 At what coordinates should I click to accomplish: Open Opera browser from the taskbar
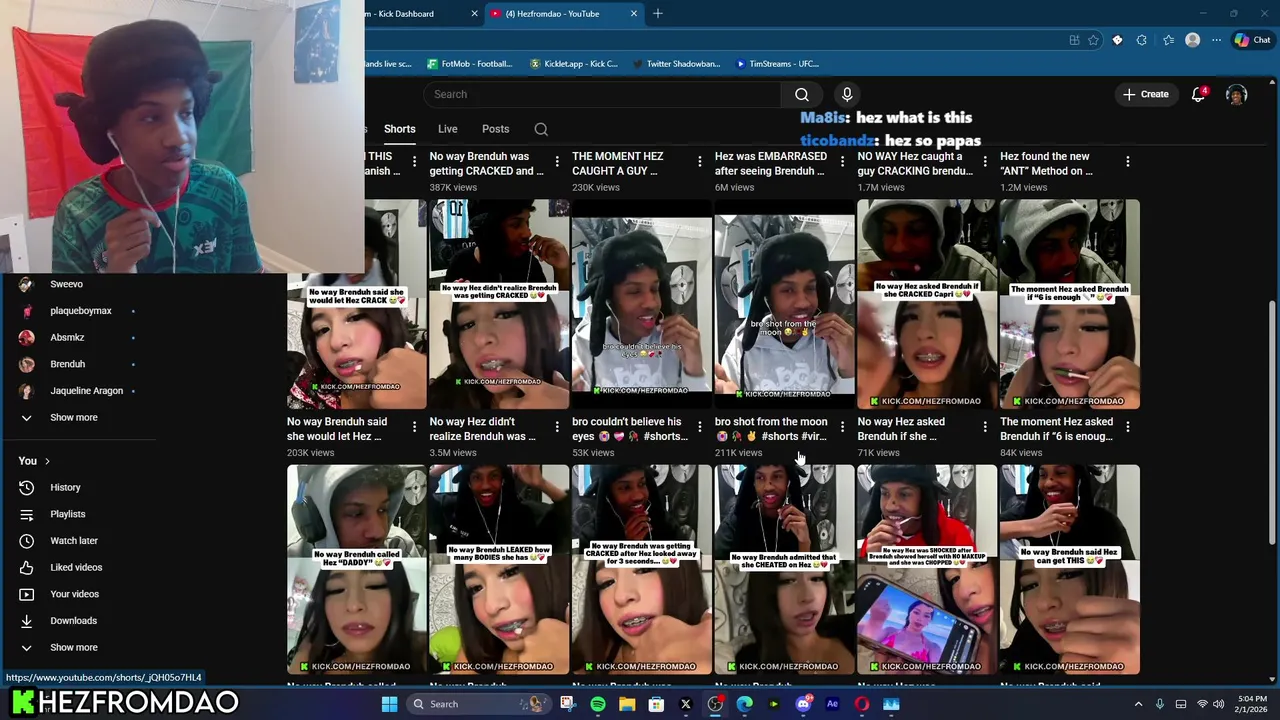point(862,704)
